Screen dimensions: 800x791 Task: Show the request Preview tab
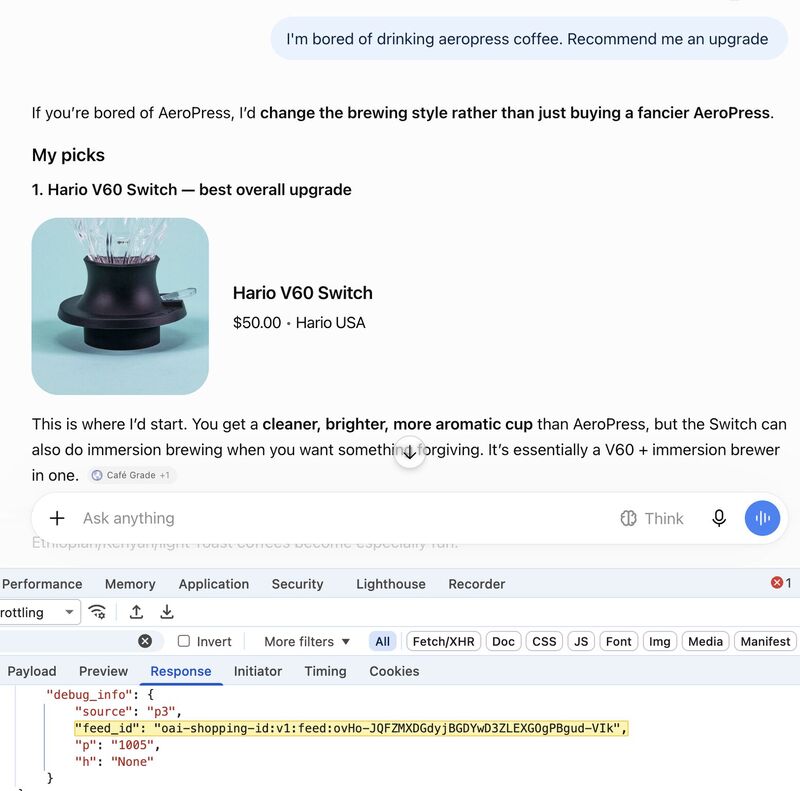[x=103, y=671]
